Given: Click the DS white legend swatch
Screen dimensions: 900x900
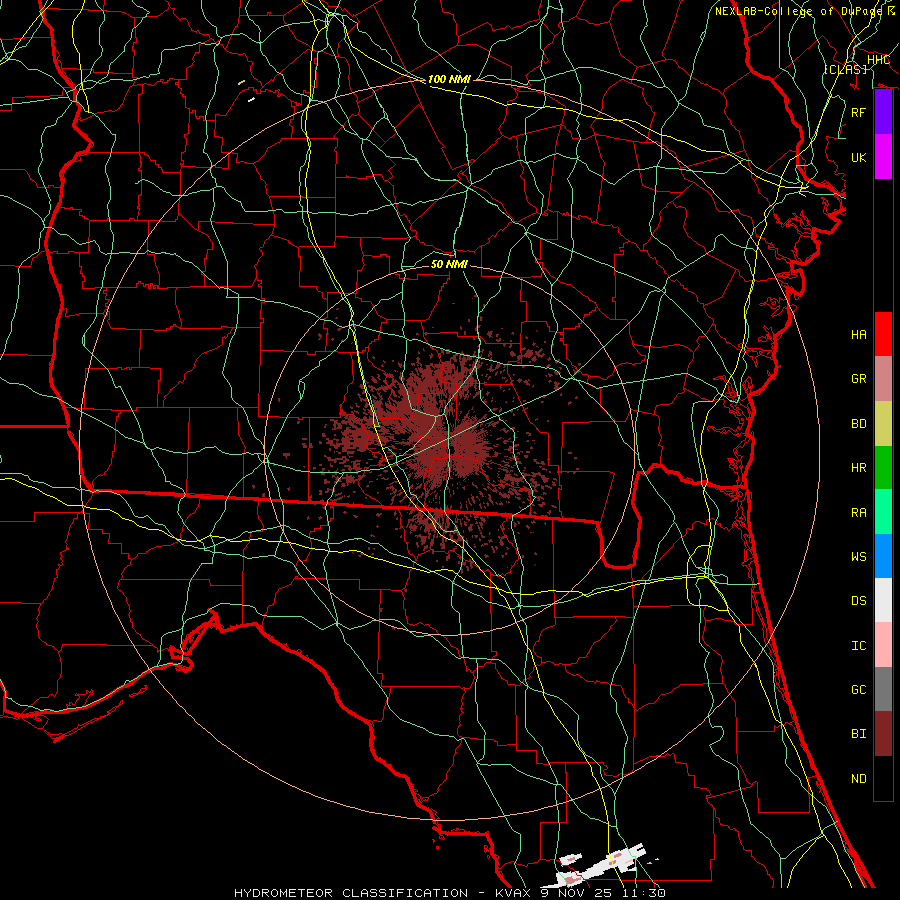Looking at the screenshot, I should pyautogui.click(x=883, y=600).
